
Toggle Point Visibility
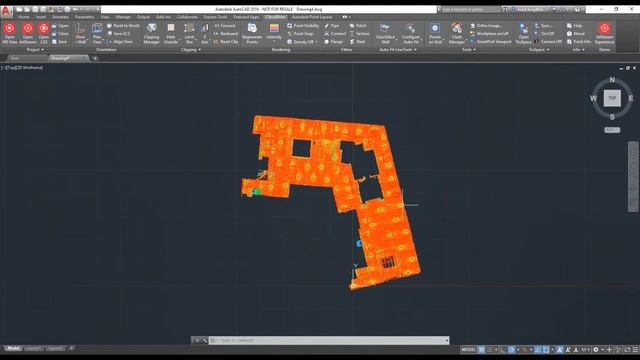tap(303, 26)
